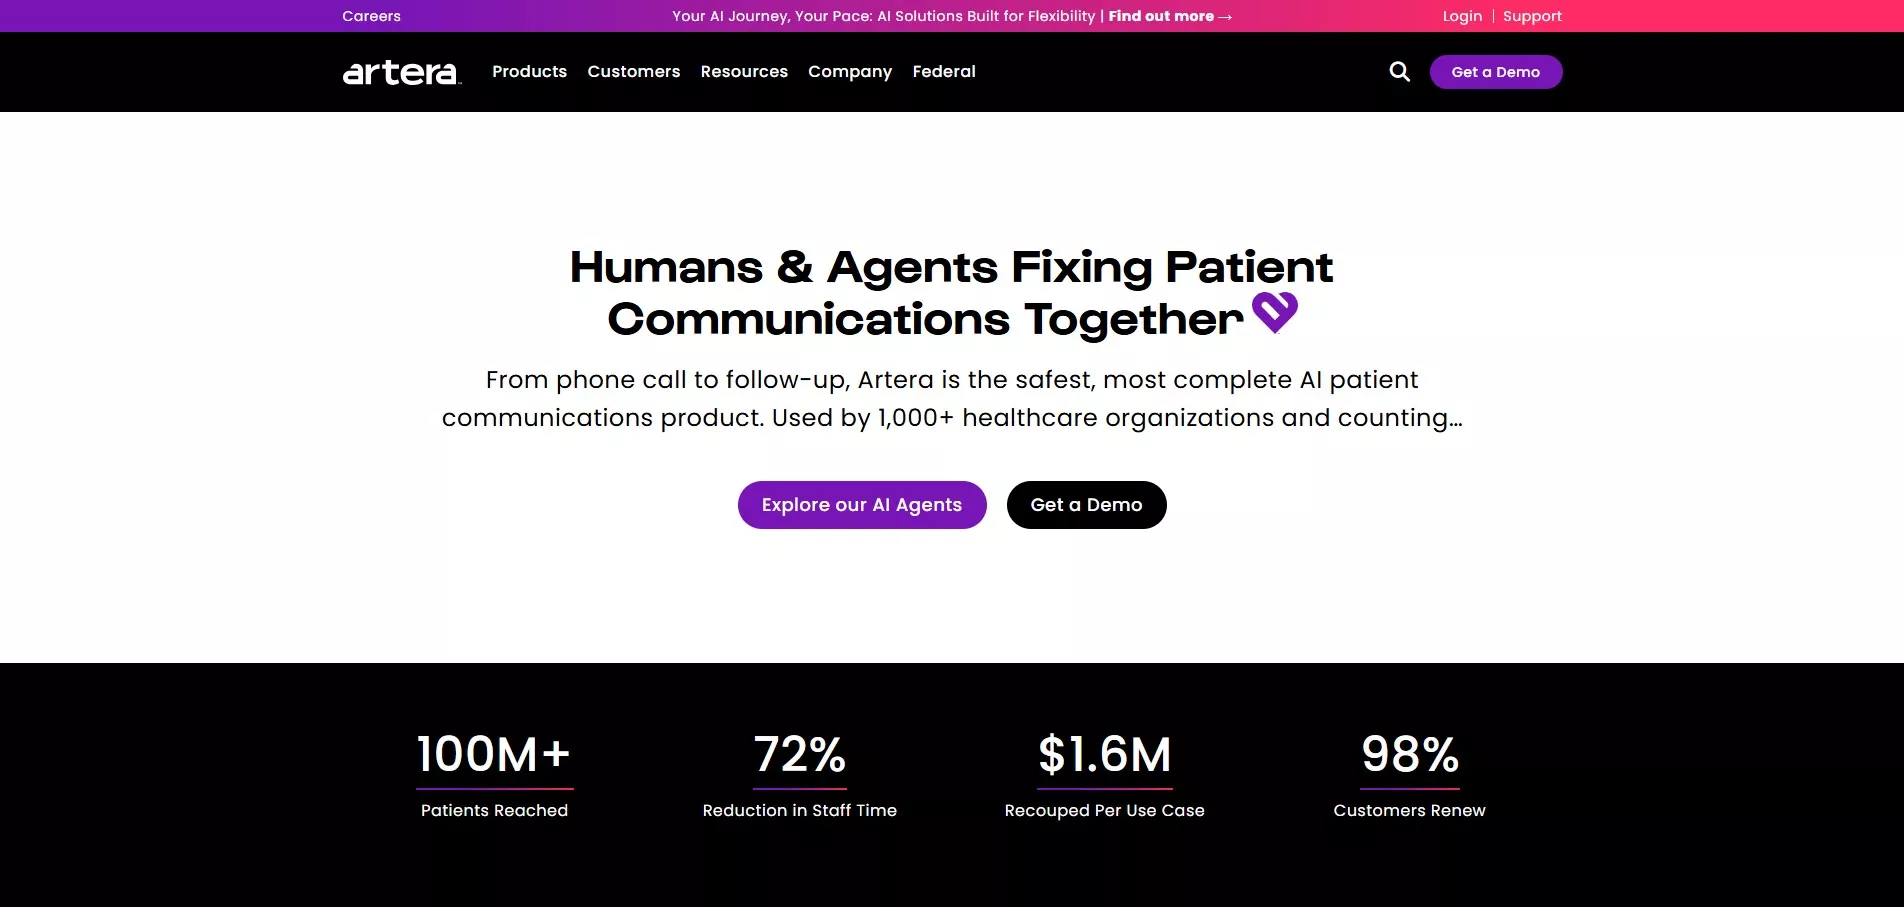Expand the Resources navigation menu

(744, 72)
